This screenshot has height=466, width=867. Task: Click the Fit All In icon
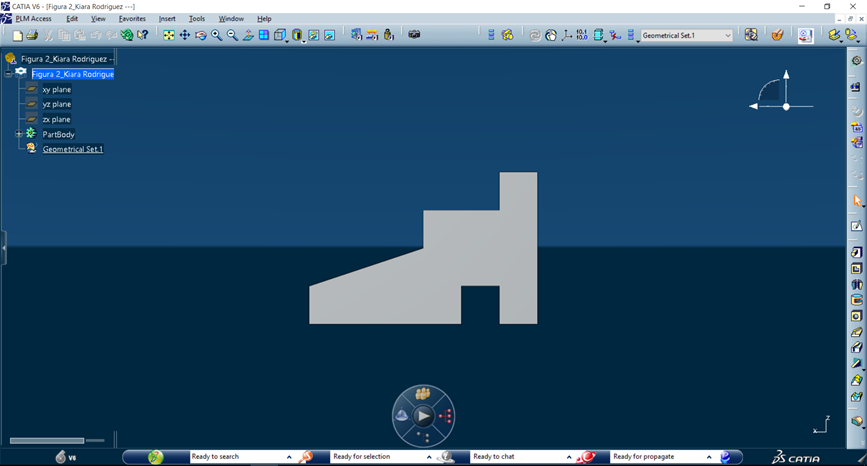coord(169,35)
